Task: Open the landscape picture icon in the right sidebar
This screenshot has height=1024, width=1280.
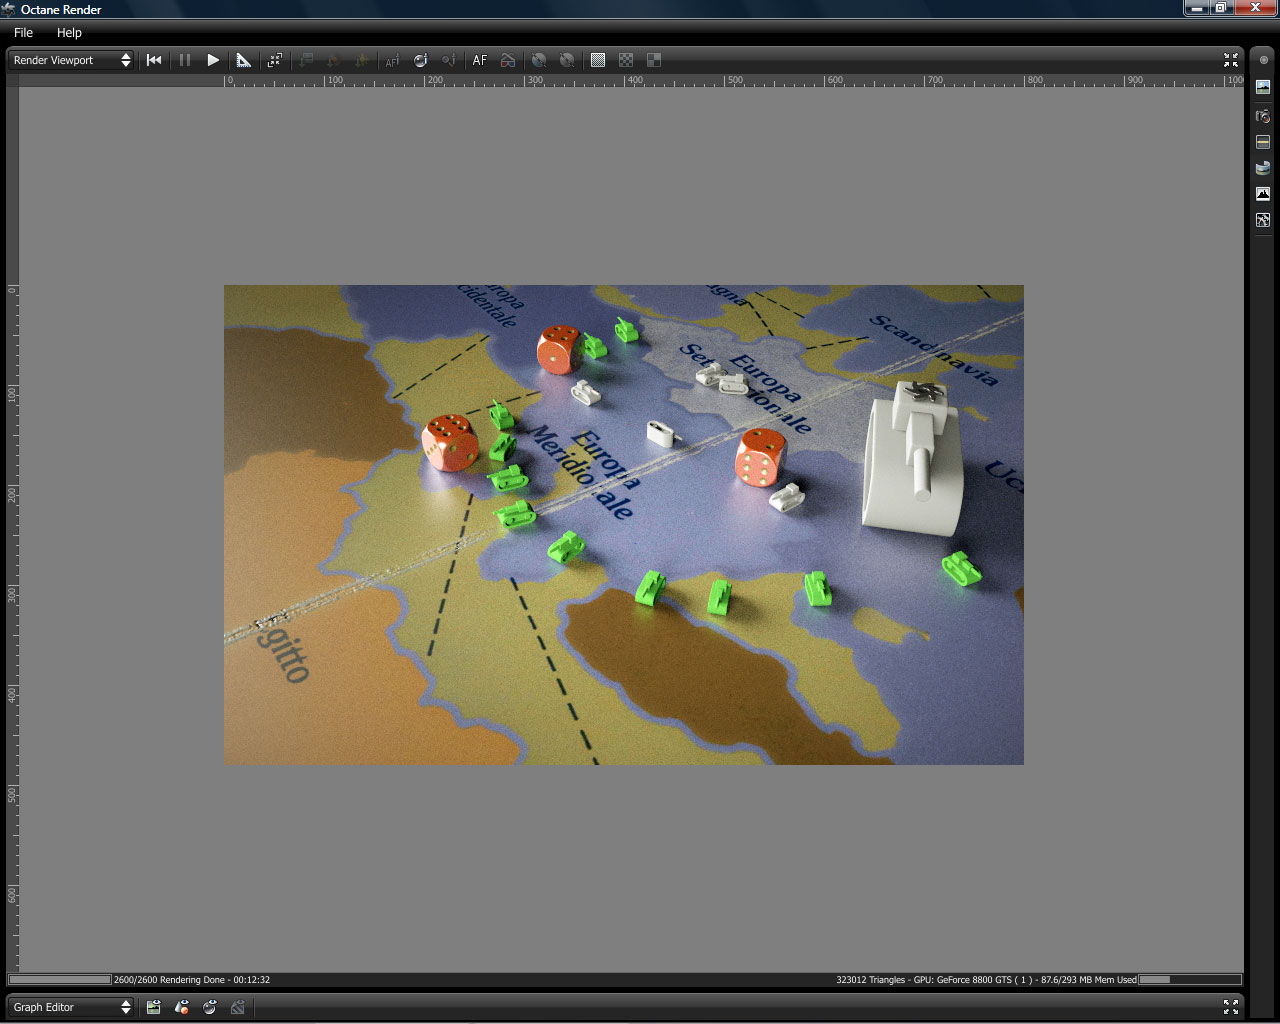Action: 1263,87
